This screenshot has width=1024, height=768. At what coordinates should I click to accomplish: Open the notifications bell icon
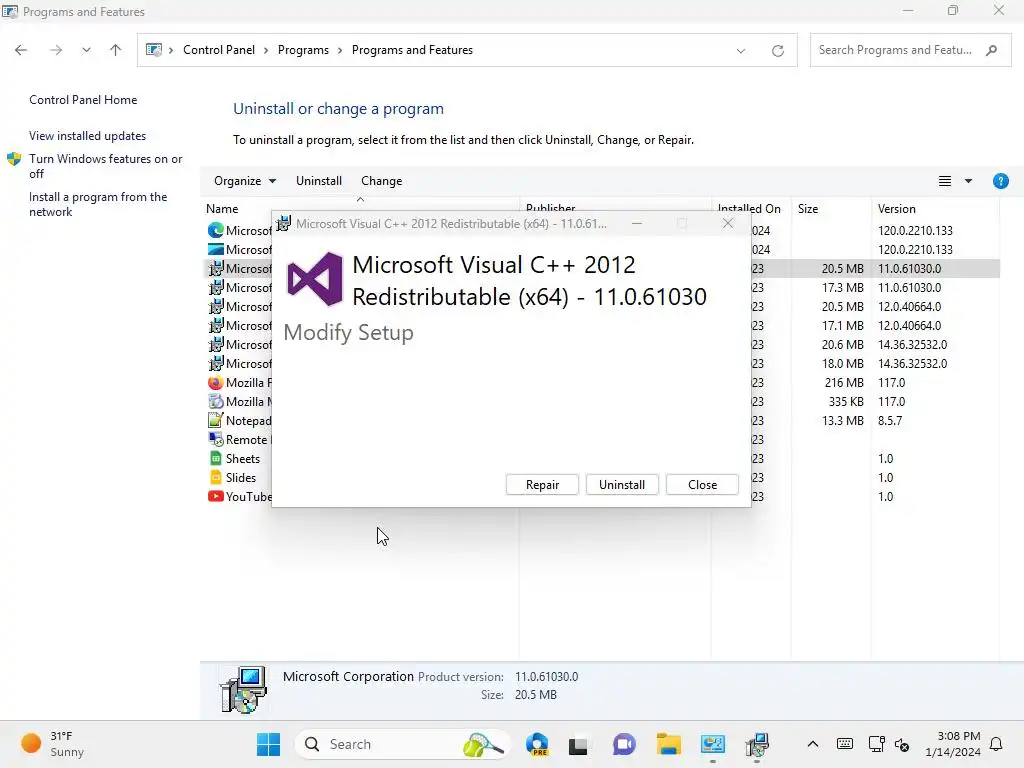tap(996, 744)
